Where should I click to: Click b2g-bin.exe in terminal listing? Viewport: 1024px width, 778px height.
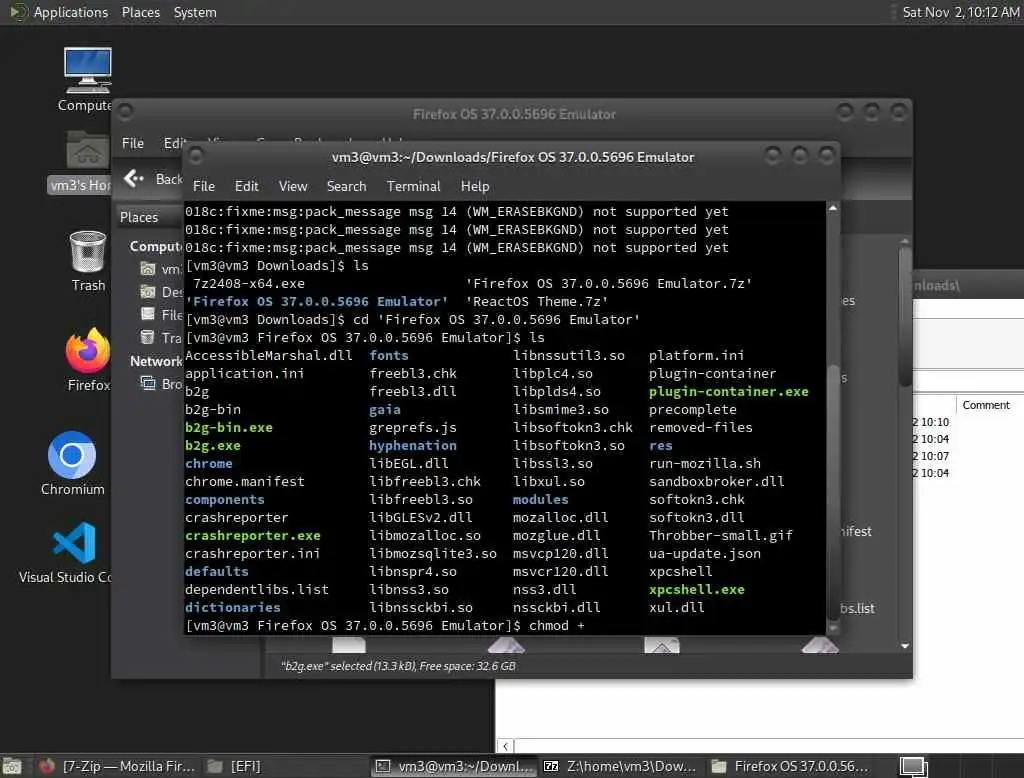click(x=229, y=427)
